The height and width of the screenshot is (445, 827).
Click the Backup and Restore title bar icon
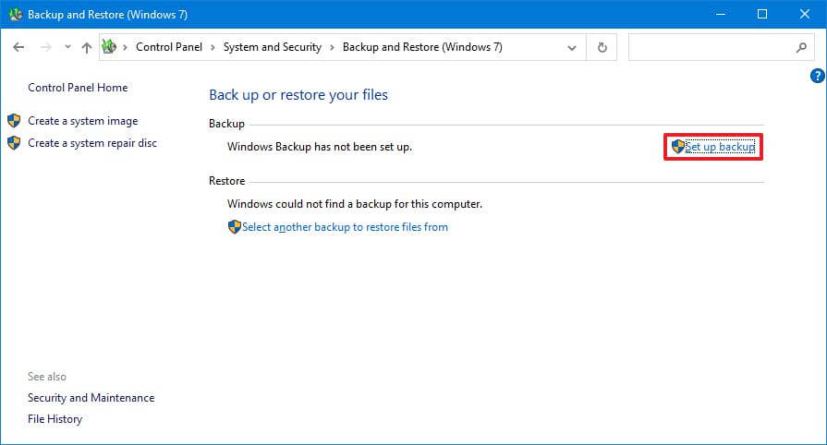14,14
